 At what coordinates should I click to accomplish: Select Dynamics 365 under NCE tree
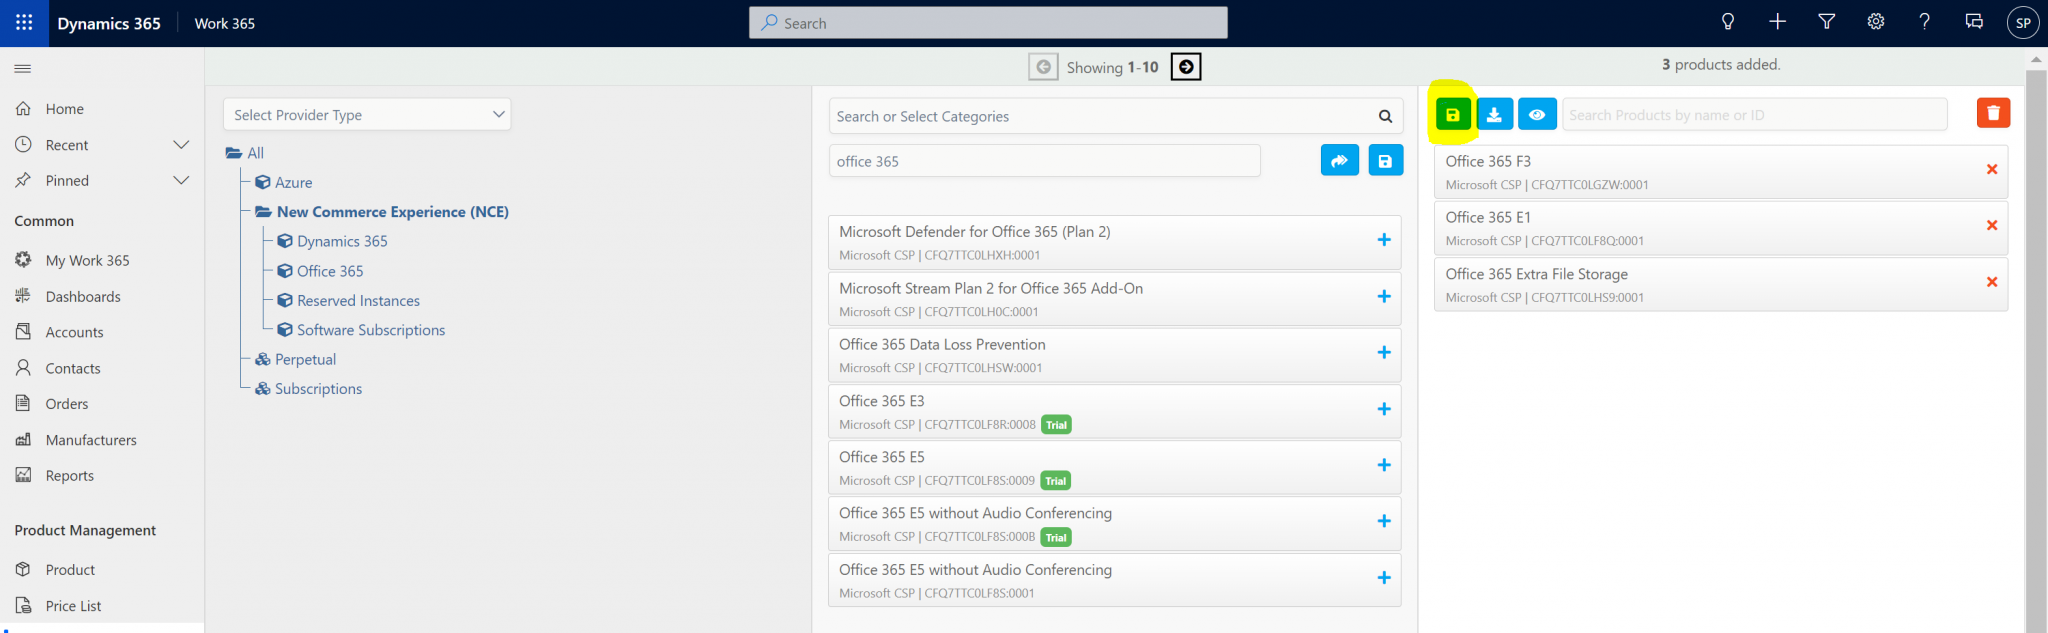coord(333,241)
